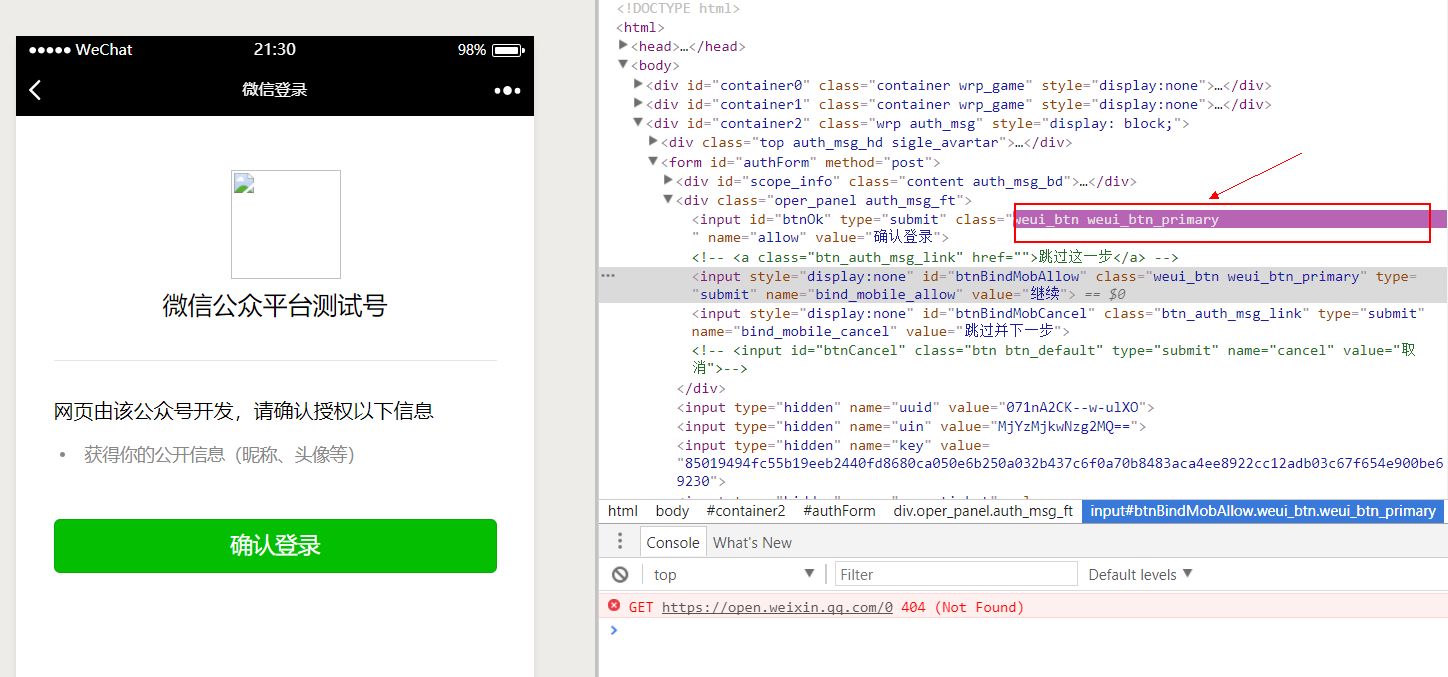Click the 微信公众平台测试号 title text
The image size is (1448, 677).
275,306
